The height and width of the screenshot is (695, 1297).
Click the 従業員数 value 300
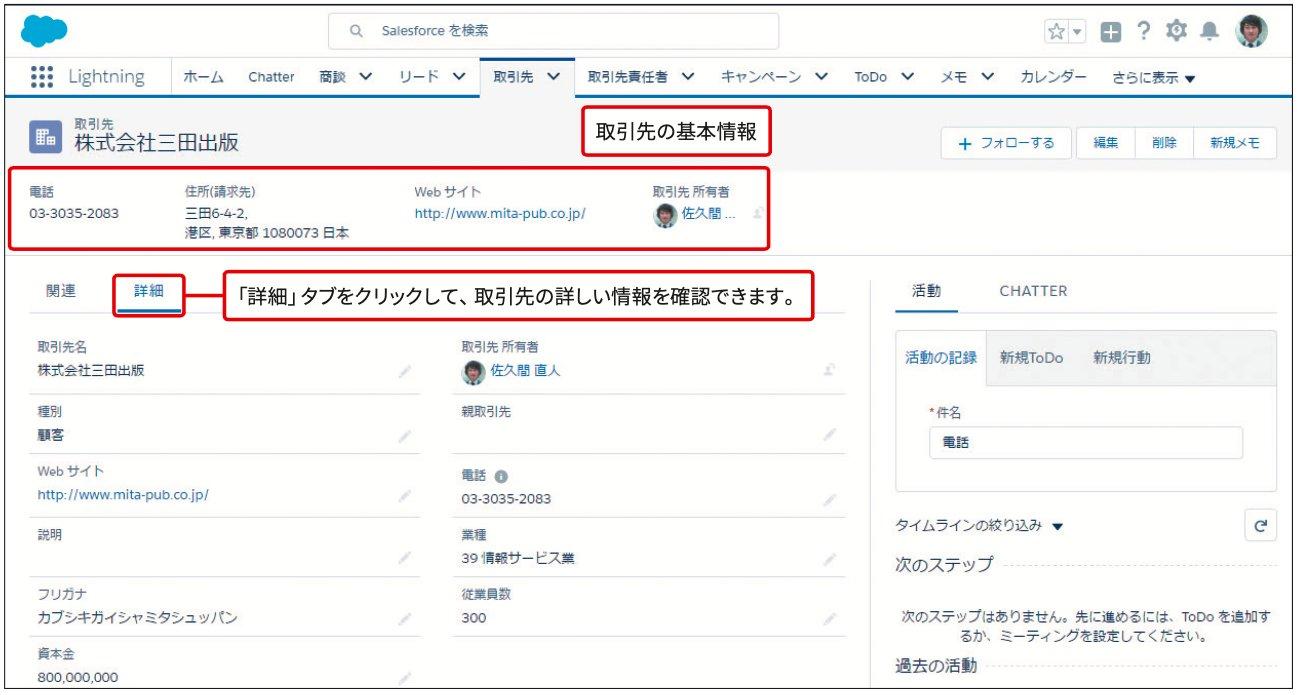tap(474, 618)
